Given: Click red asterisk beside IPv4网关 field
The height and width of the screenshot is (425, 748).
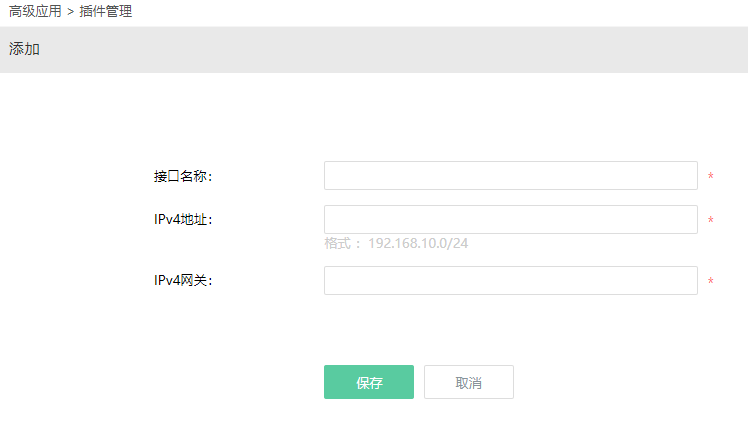Looking at the screenshot, I should (x=710, y=281).
